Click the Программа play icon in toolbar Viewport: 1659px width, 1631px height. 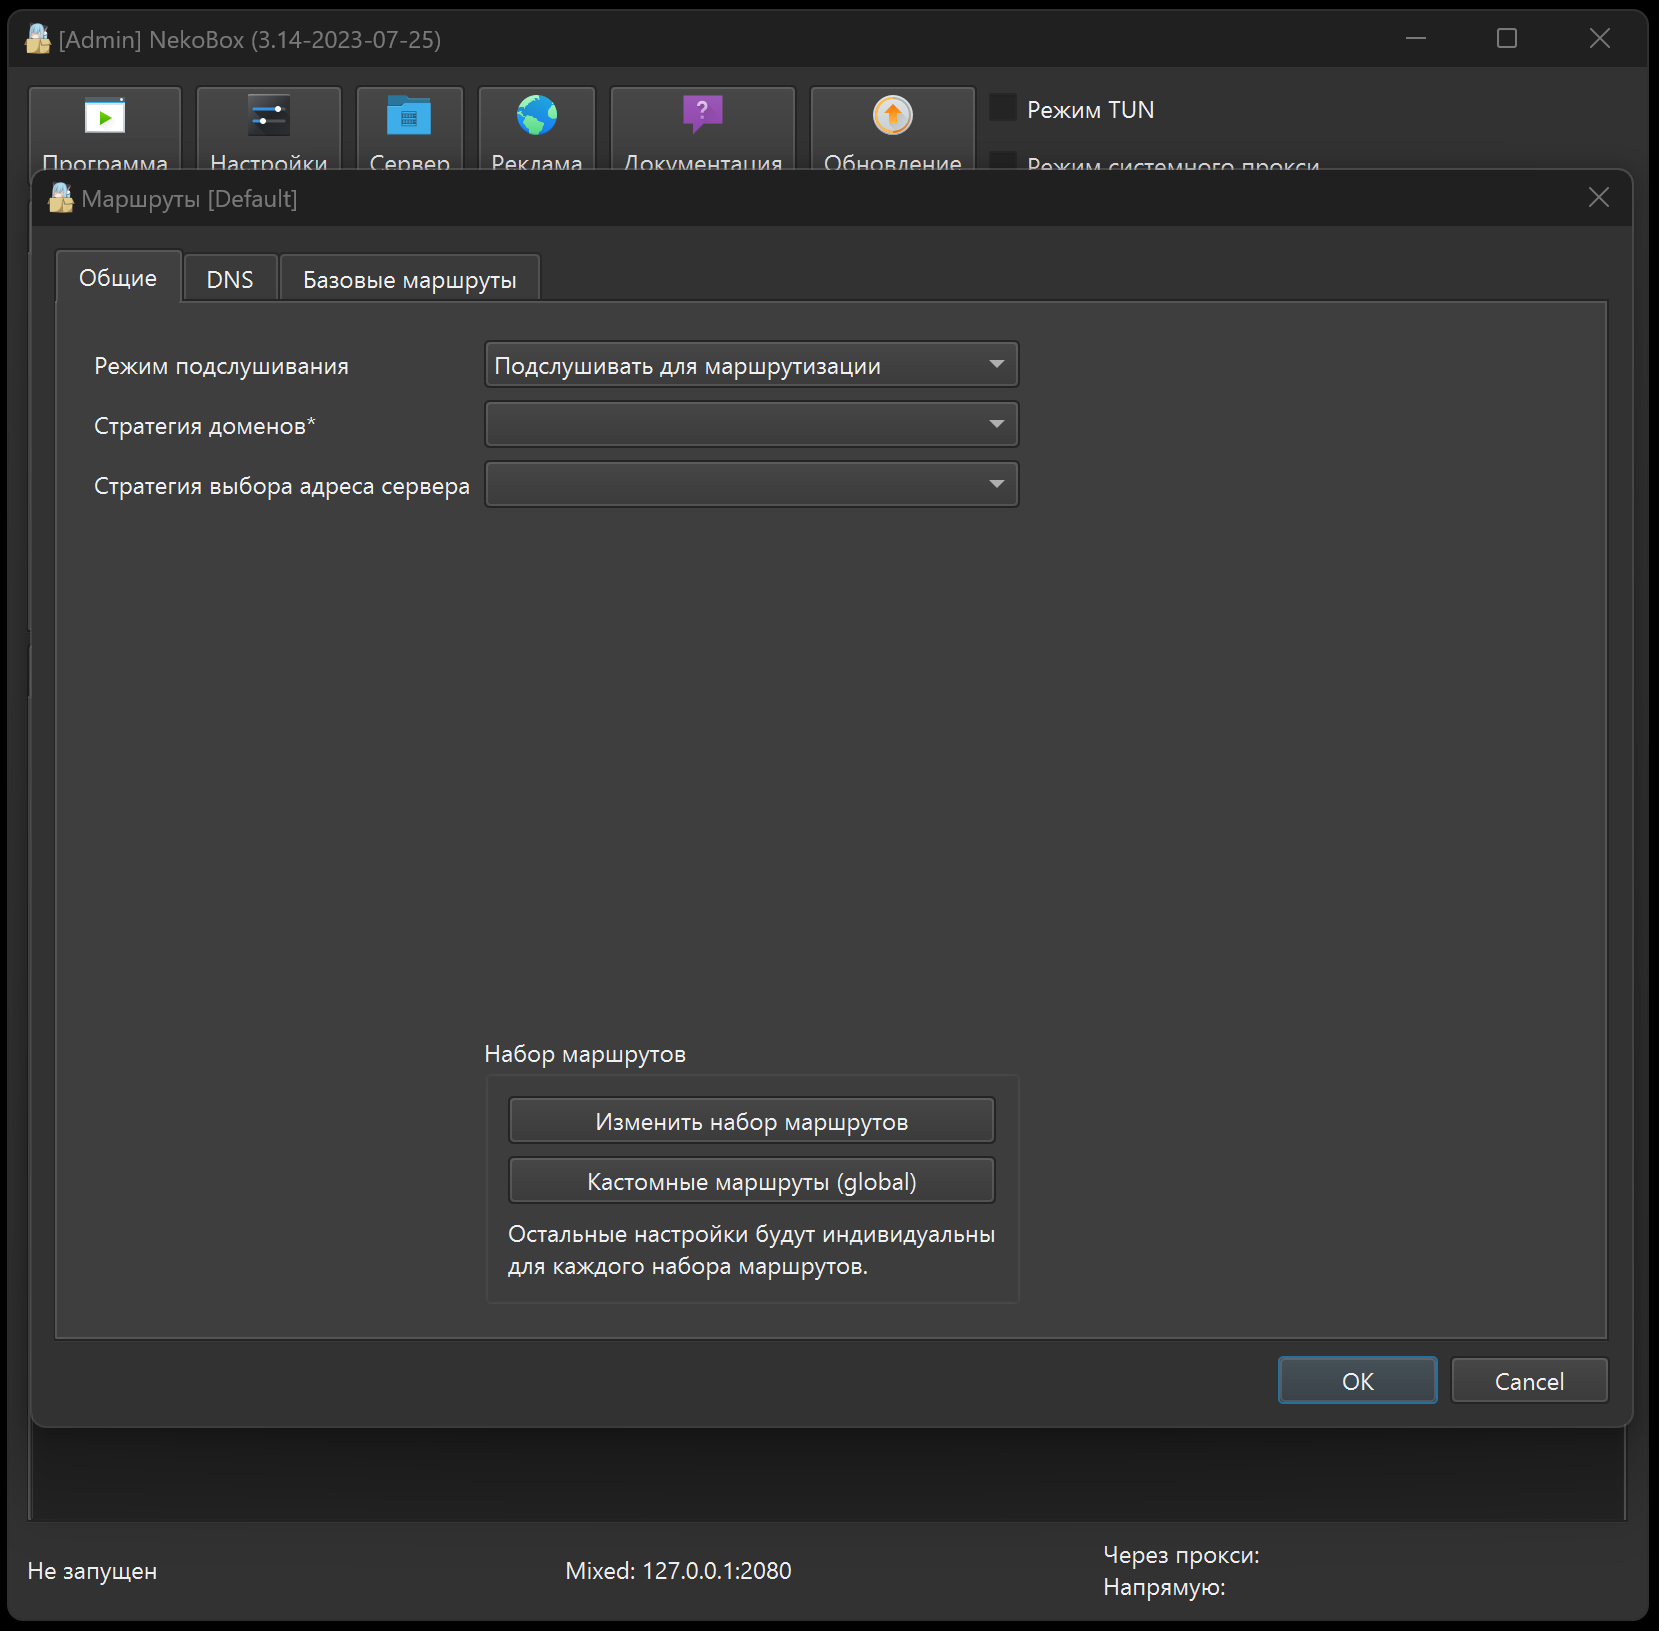[105, 117]
